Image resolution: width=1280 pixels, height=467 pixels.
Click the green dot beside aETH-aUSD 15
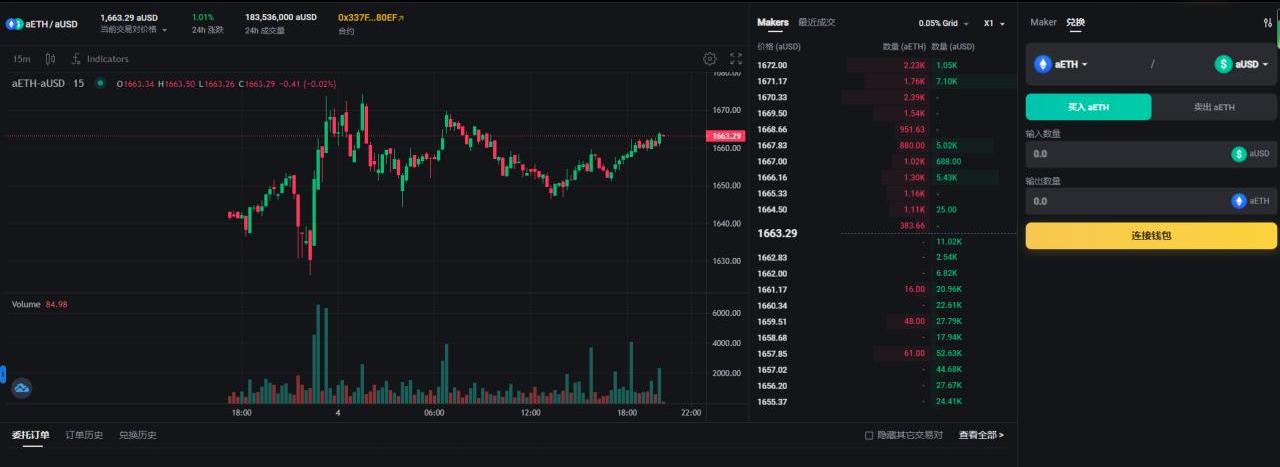coord(100,83)
